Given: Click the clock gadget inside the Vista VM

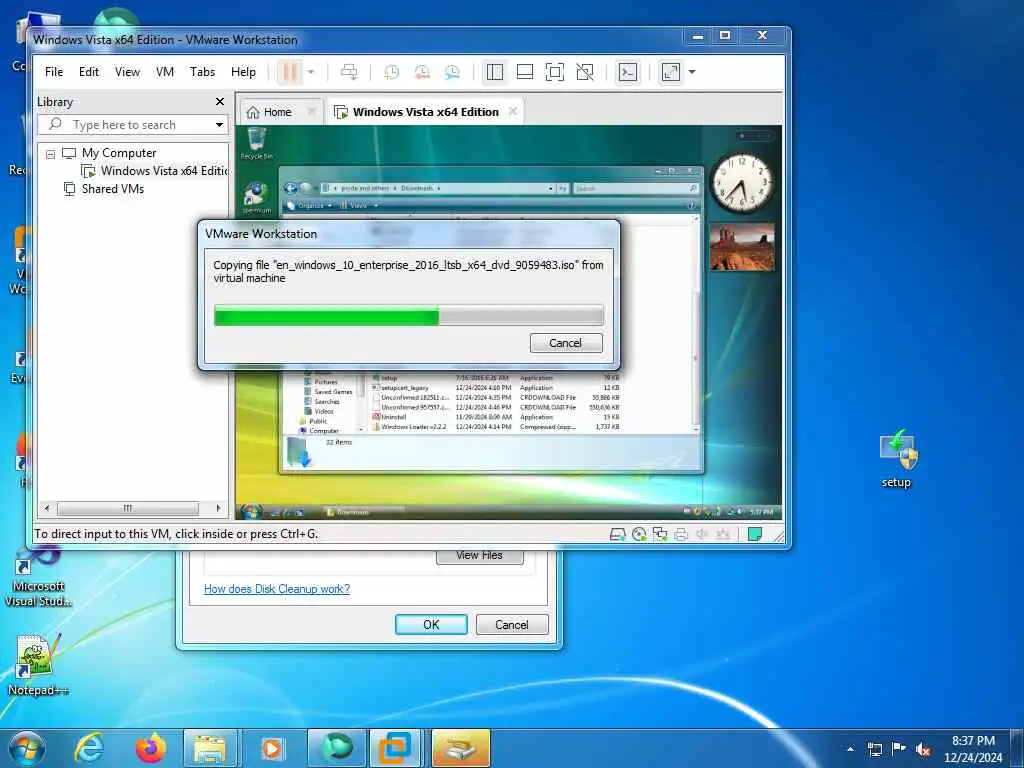Looking at the screenshot, I should point(742,182).
